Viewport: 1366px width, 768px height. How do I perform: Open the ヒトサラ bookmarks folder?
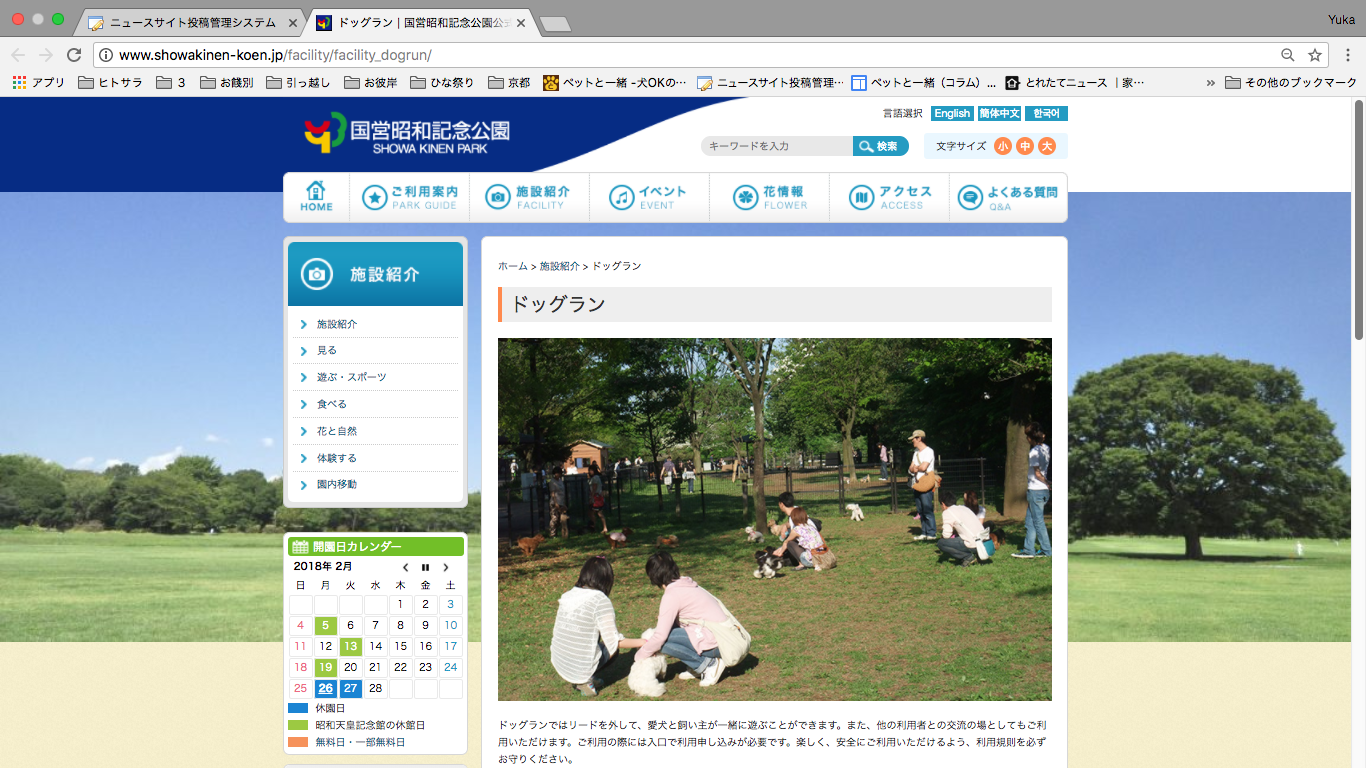point(110,83)
